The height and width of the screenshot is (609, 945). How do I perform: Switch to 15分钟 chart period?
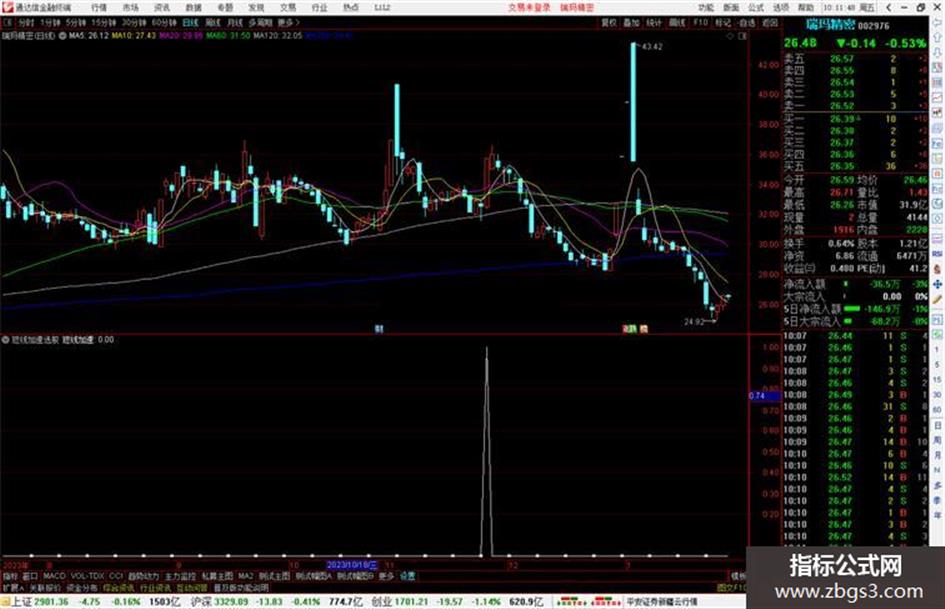click(x=104, y=22)
